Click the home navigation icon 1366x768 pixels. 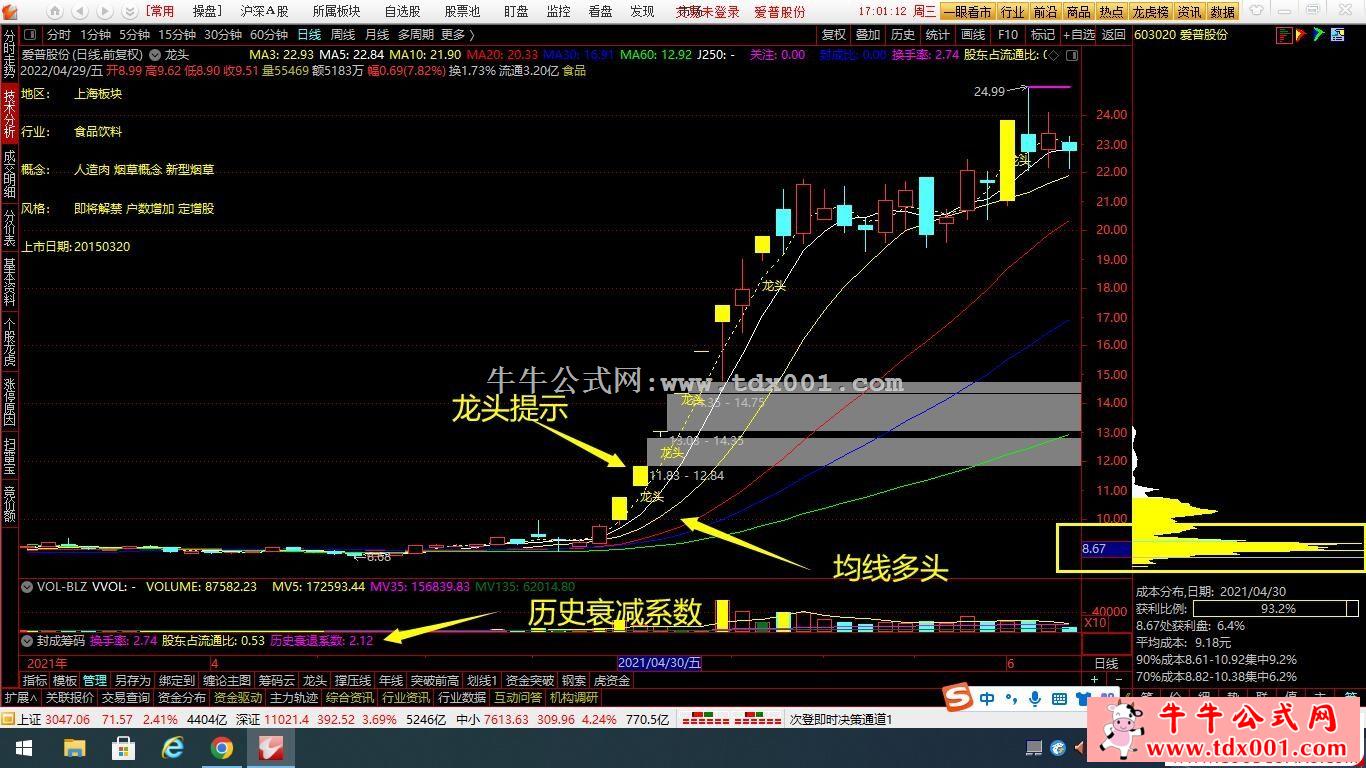pos(55,11)
